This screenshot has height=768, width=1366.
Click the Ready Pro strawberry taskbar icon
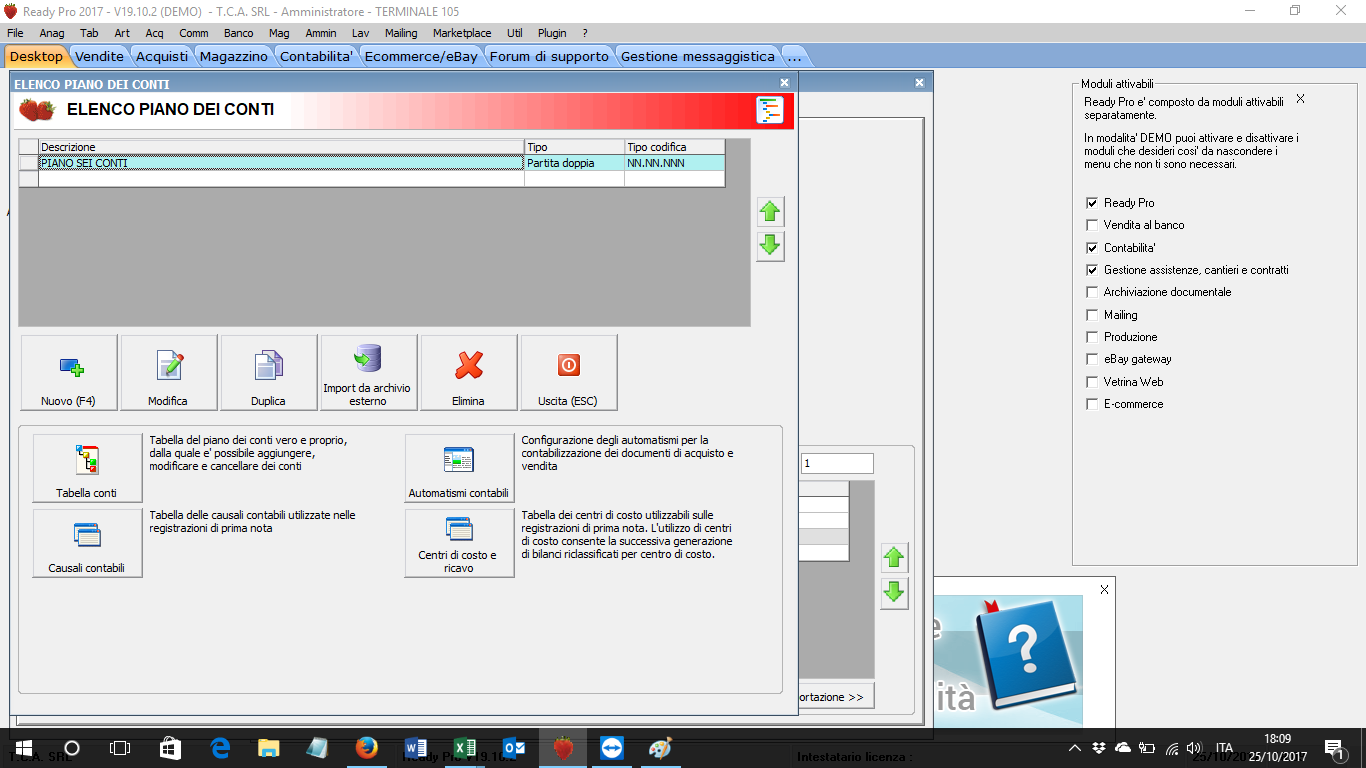563,748
